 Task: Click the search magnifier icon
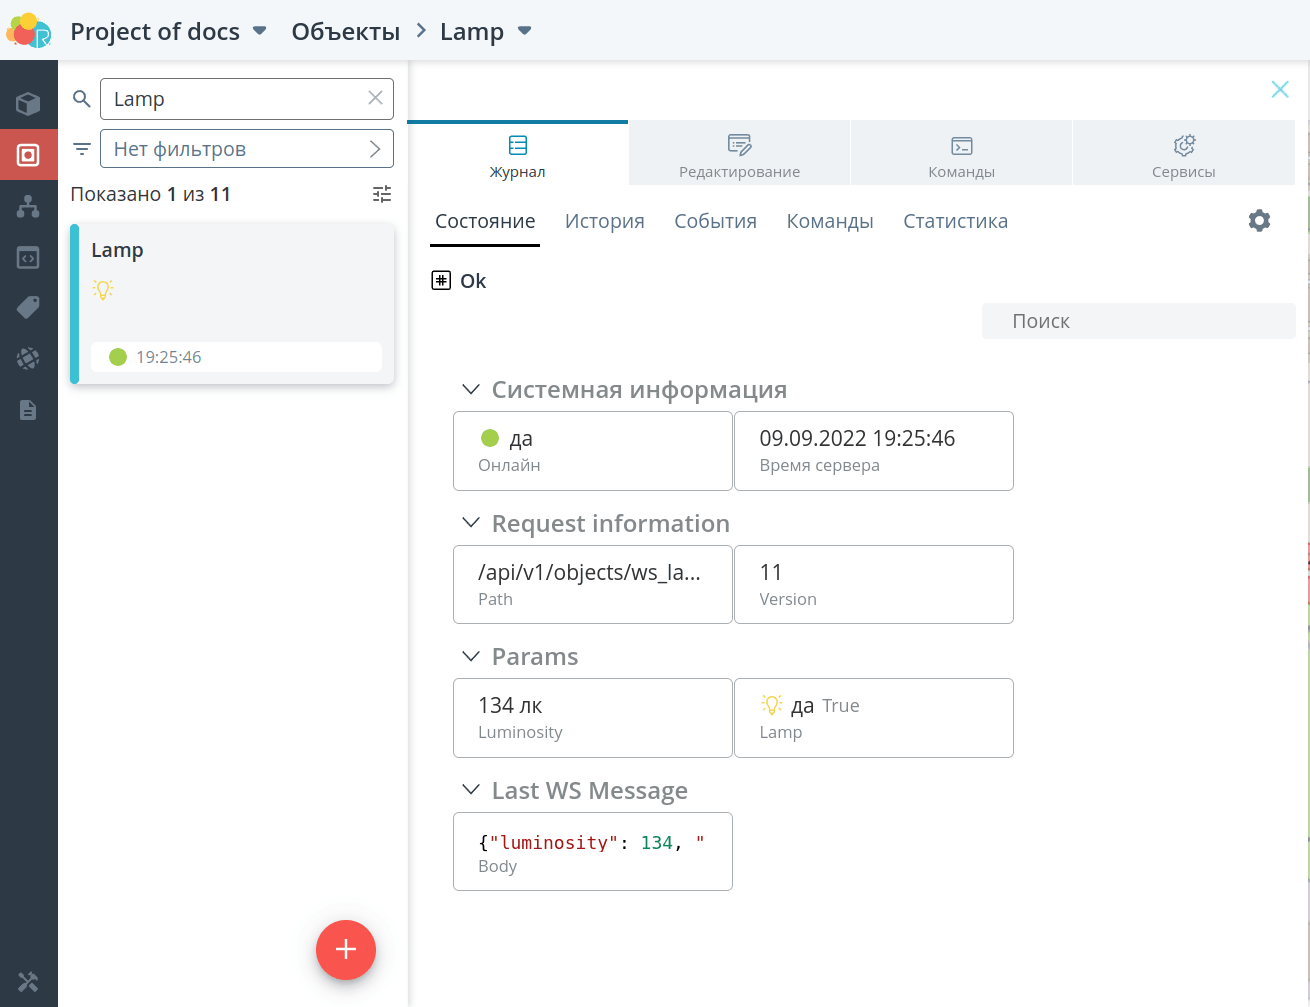click(x=82, y=99)
